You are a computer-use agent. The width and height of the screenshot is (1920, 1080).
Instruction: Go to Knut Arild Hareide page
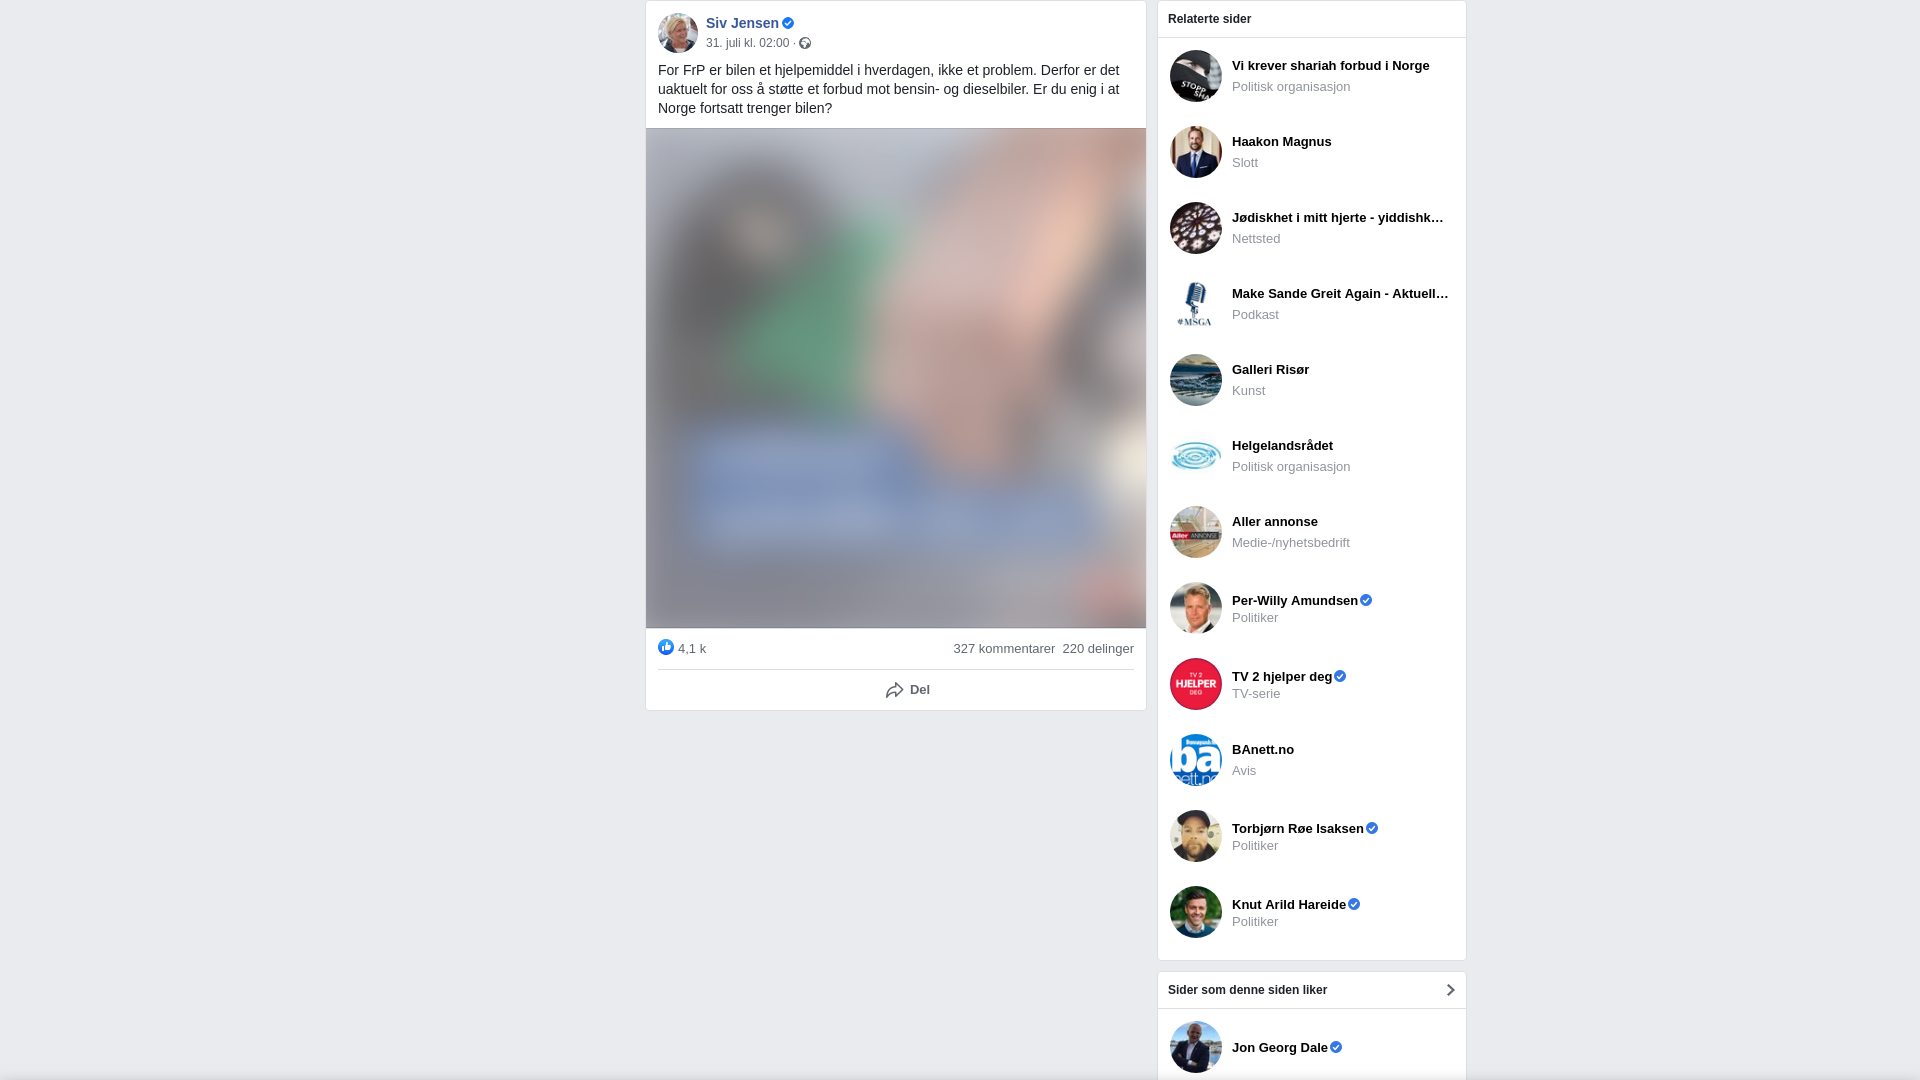(1289, 904)
